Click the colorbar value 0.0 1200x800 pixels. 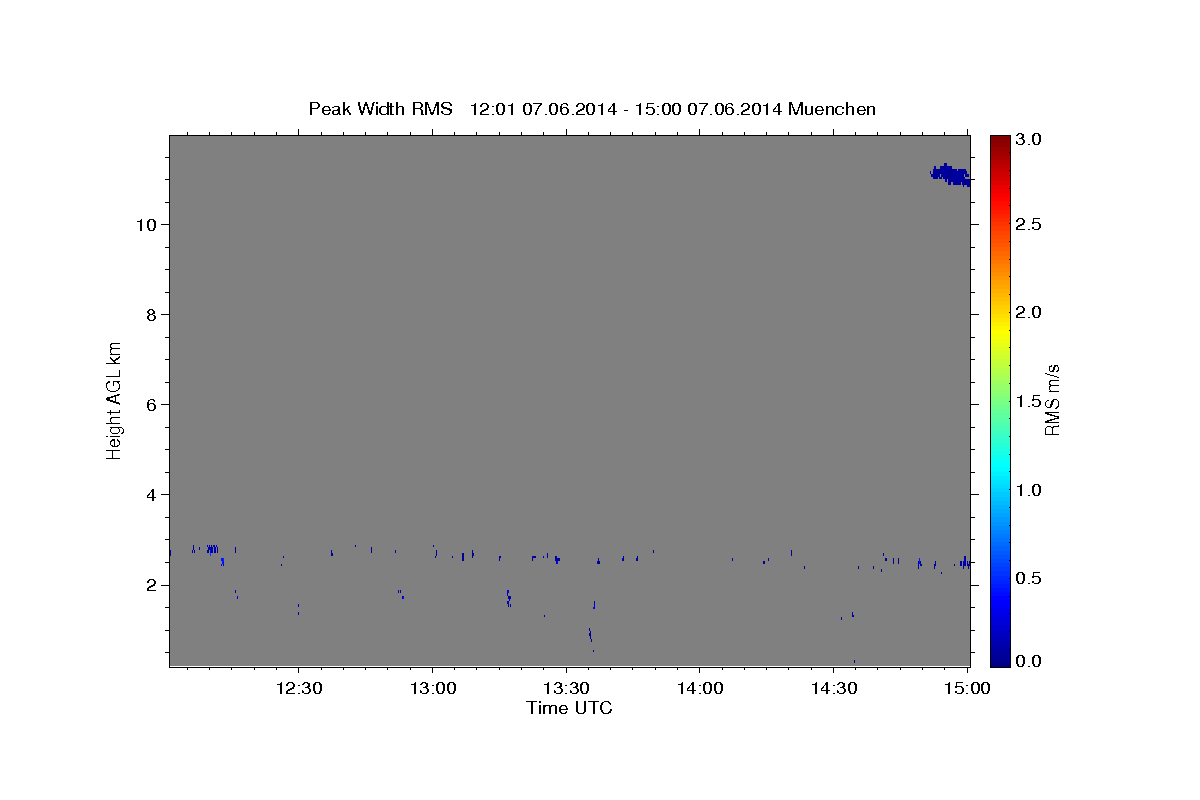1031,661
